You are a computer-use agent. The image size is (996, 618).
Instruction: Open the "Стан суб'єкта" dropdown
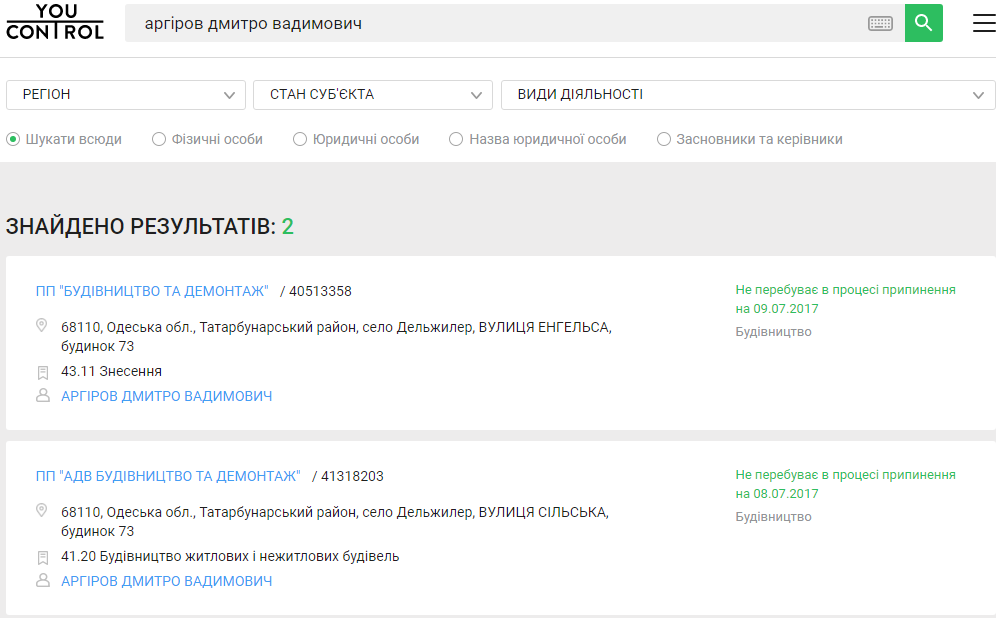click(372, 95)
